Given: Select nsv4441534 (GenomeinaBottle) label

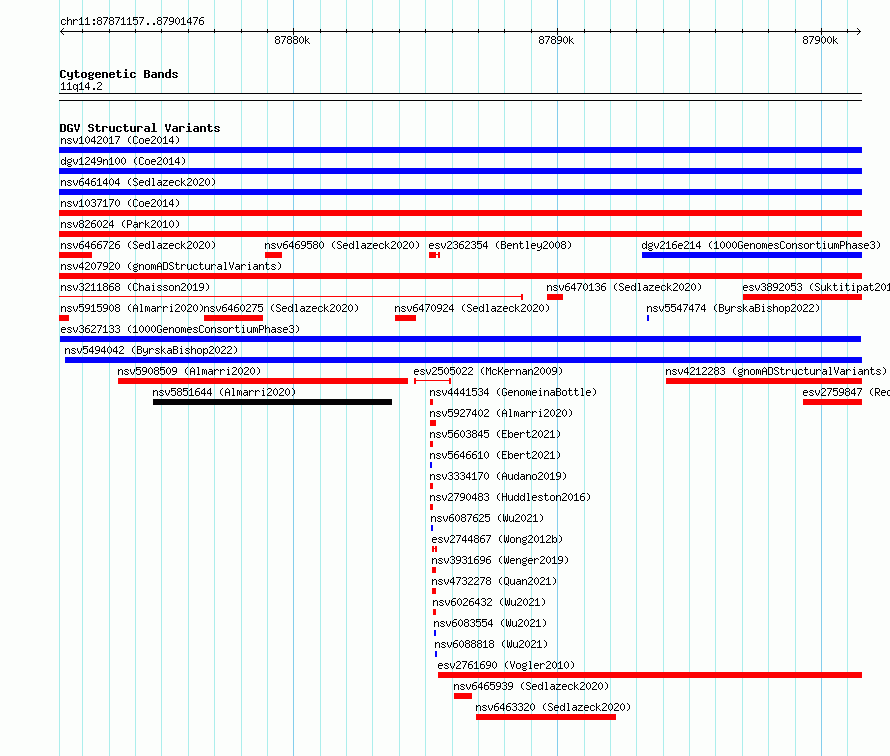Looking at the screenshot, I should pos(513,392).
